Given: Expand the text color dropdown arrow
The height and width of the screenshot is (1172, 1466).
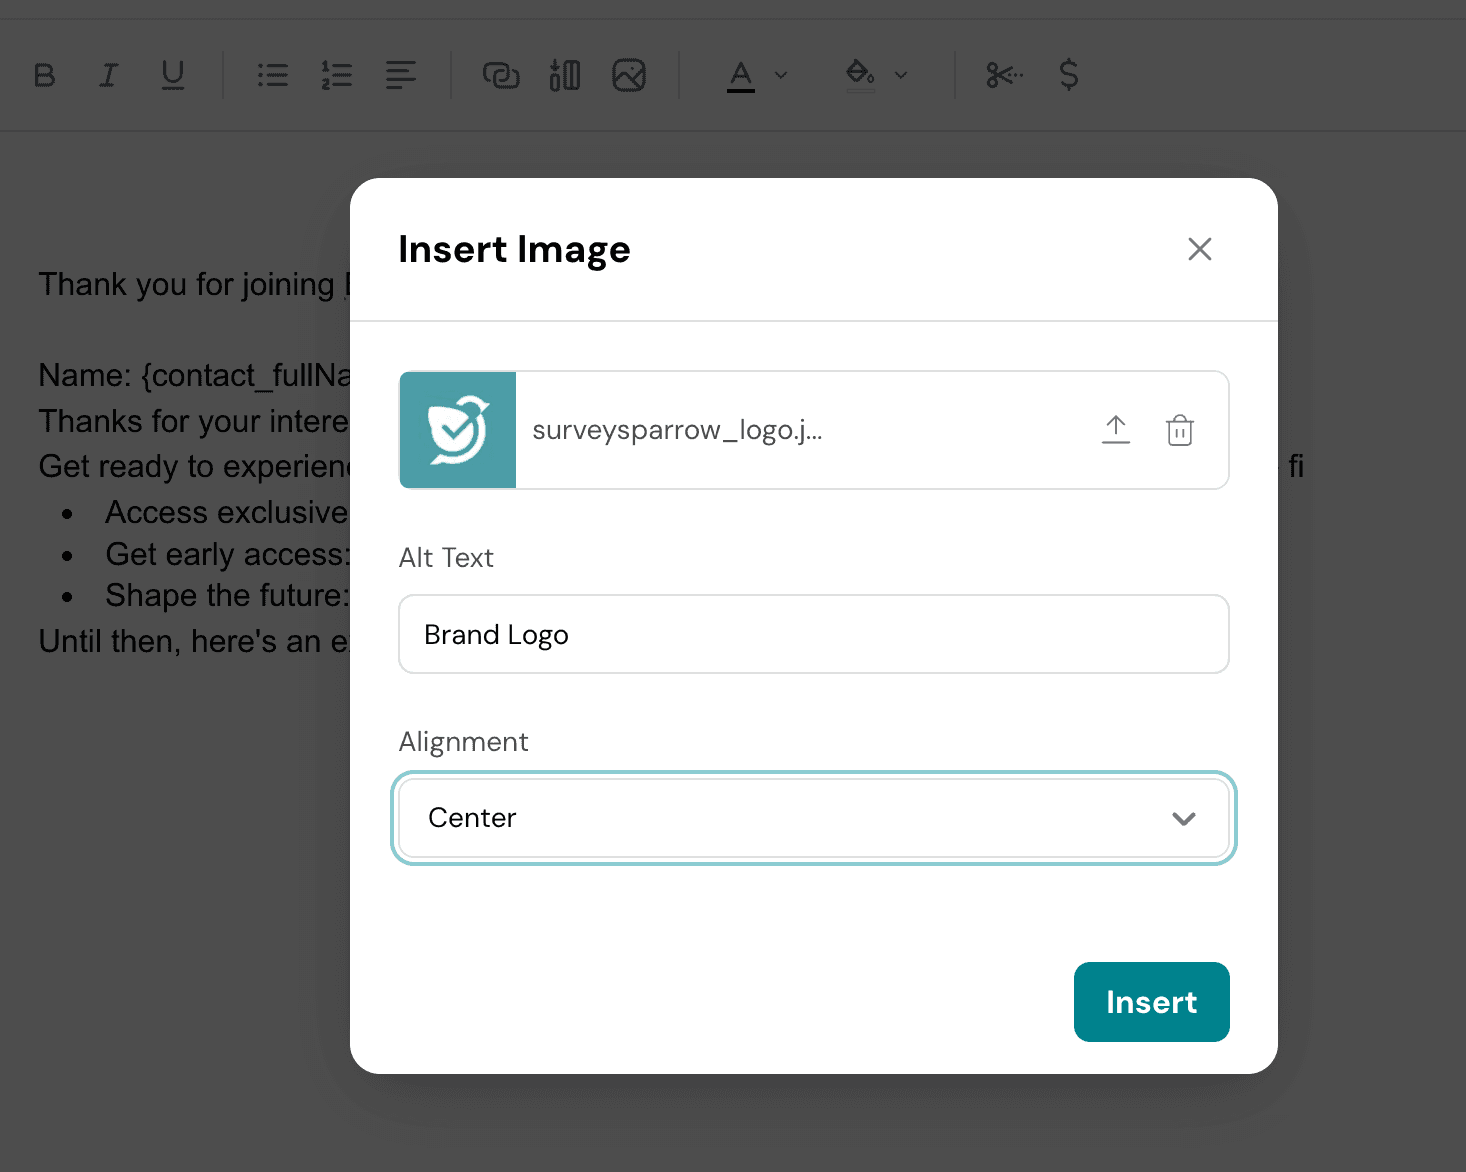Looking at the screenshot, I should pyautogui.click(x=782, y=75).
